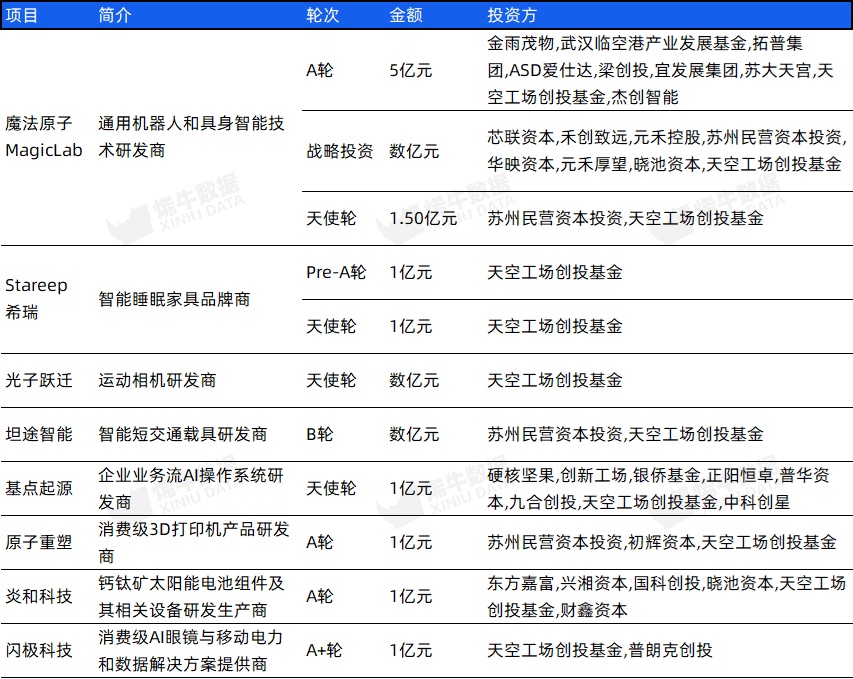Click 光子跃迁 row's 天空工场创投基金 investor
The height and width of the screenshot is (679, 853).
(555, 380)
